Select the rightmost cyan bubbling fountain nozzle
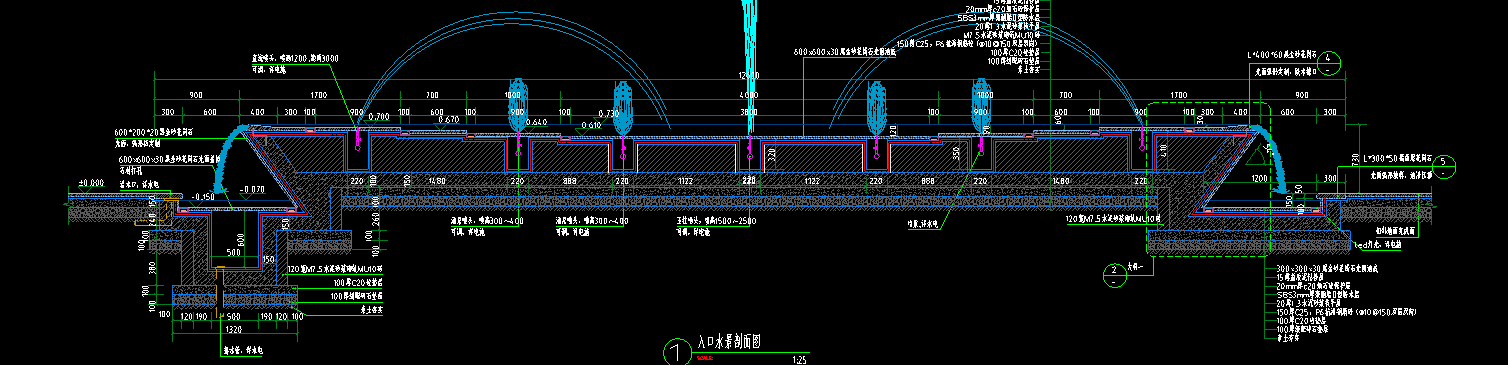The image size is (1508, 365). [982, 105]
